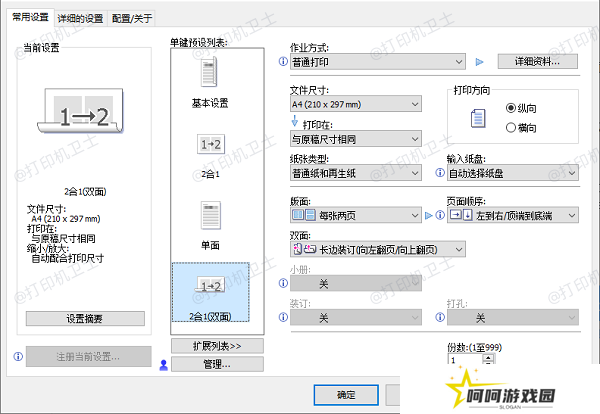Click blue down arrow beside 打印在 label
Image resolution: width=600 pixels, height=414 pixels.
[x=295, y=121]
